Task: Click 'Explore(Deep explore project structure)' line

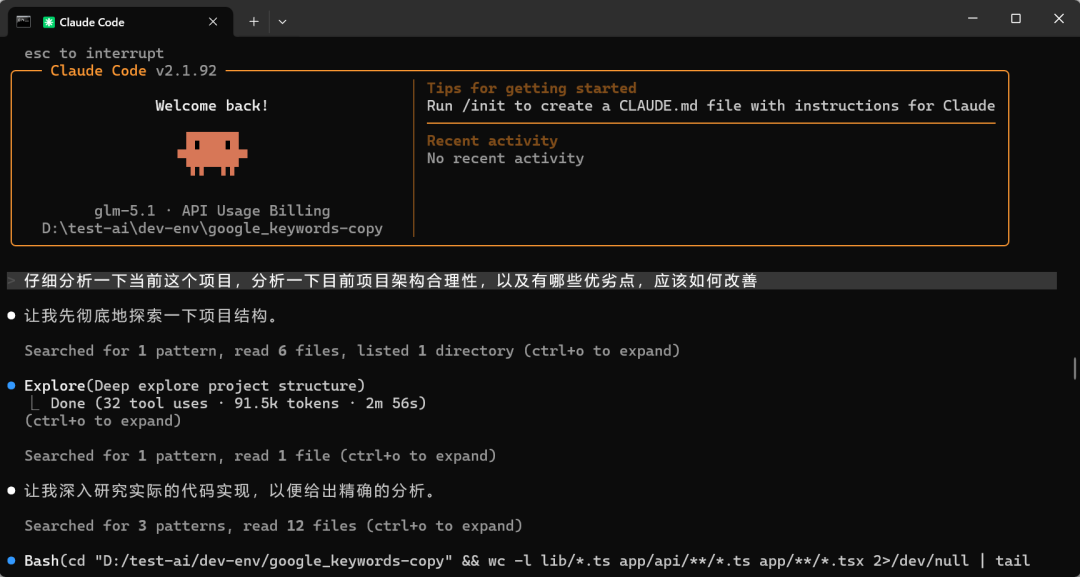Action: 195,386
